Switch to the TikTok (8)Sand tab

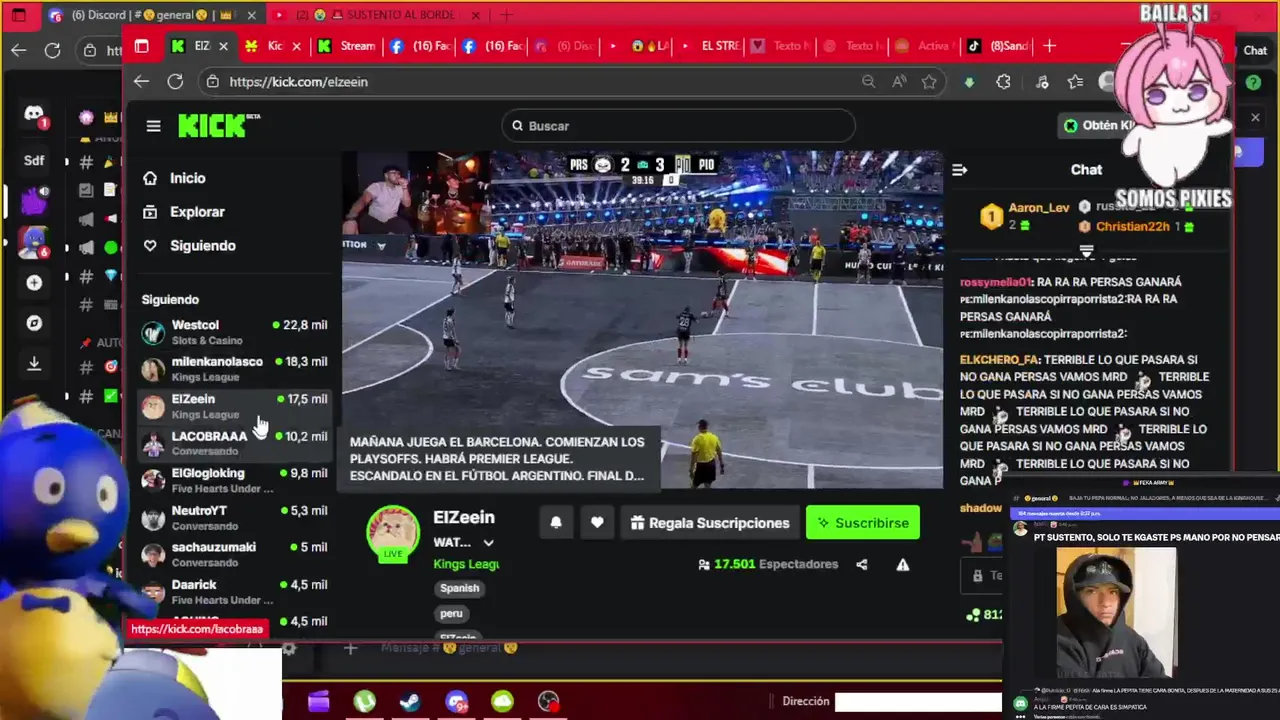(x=998, y=46)
